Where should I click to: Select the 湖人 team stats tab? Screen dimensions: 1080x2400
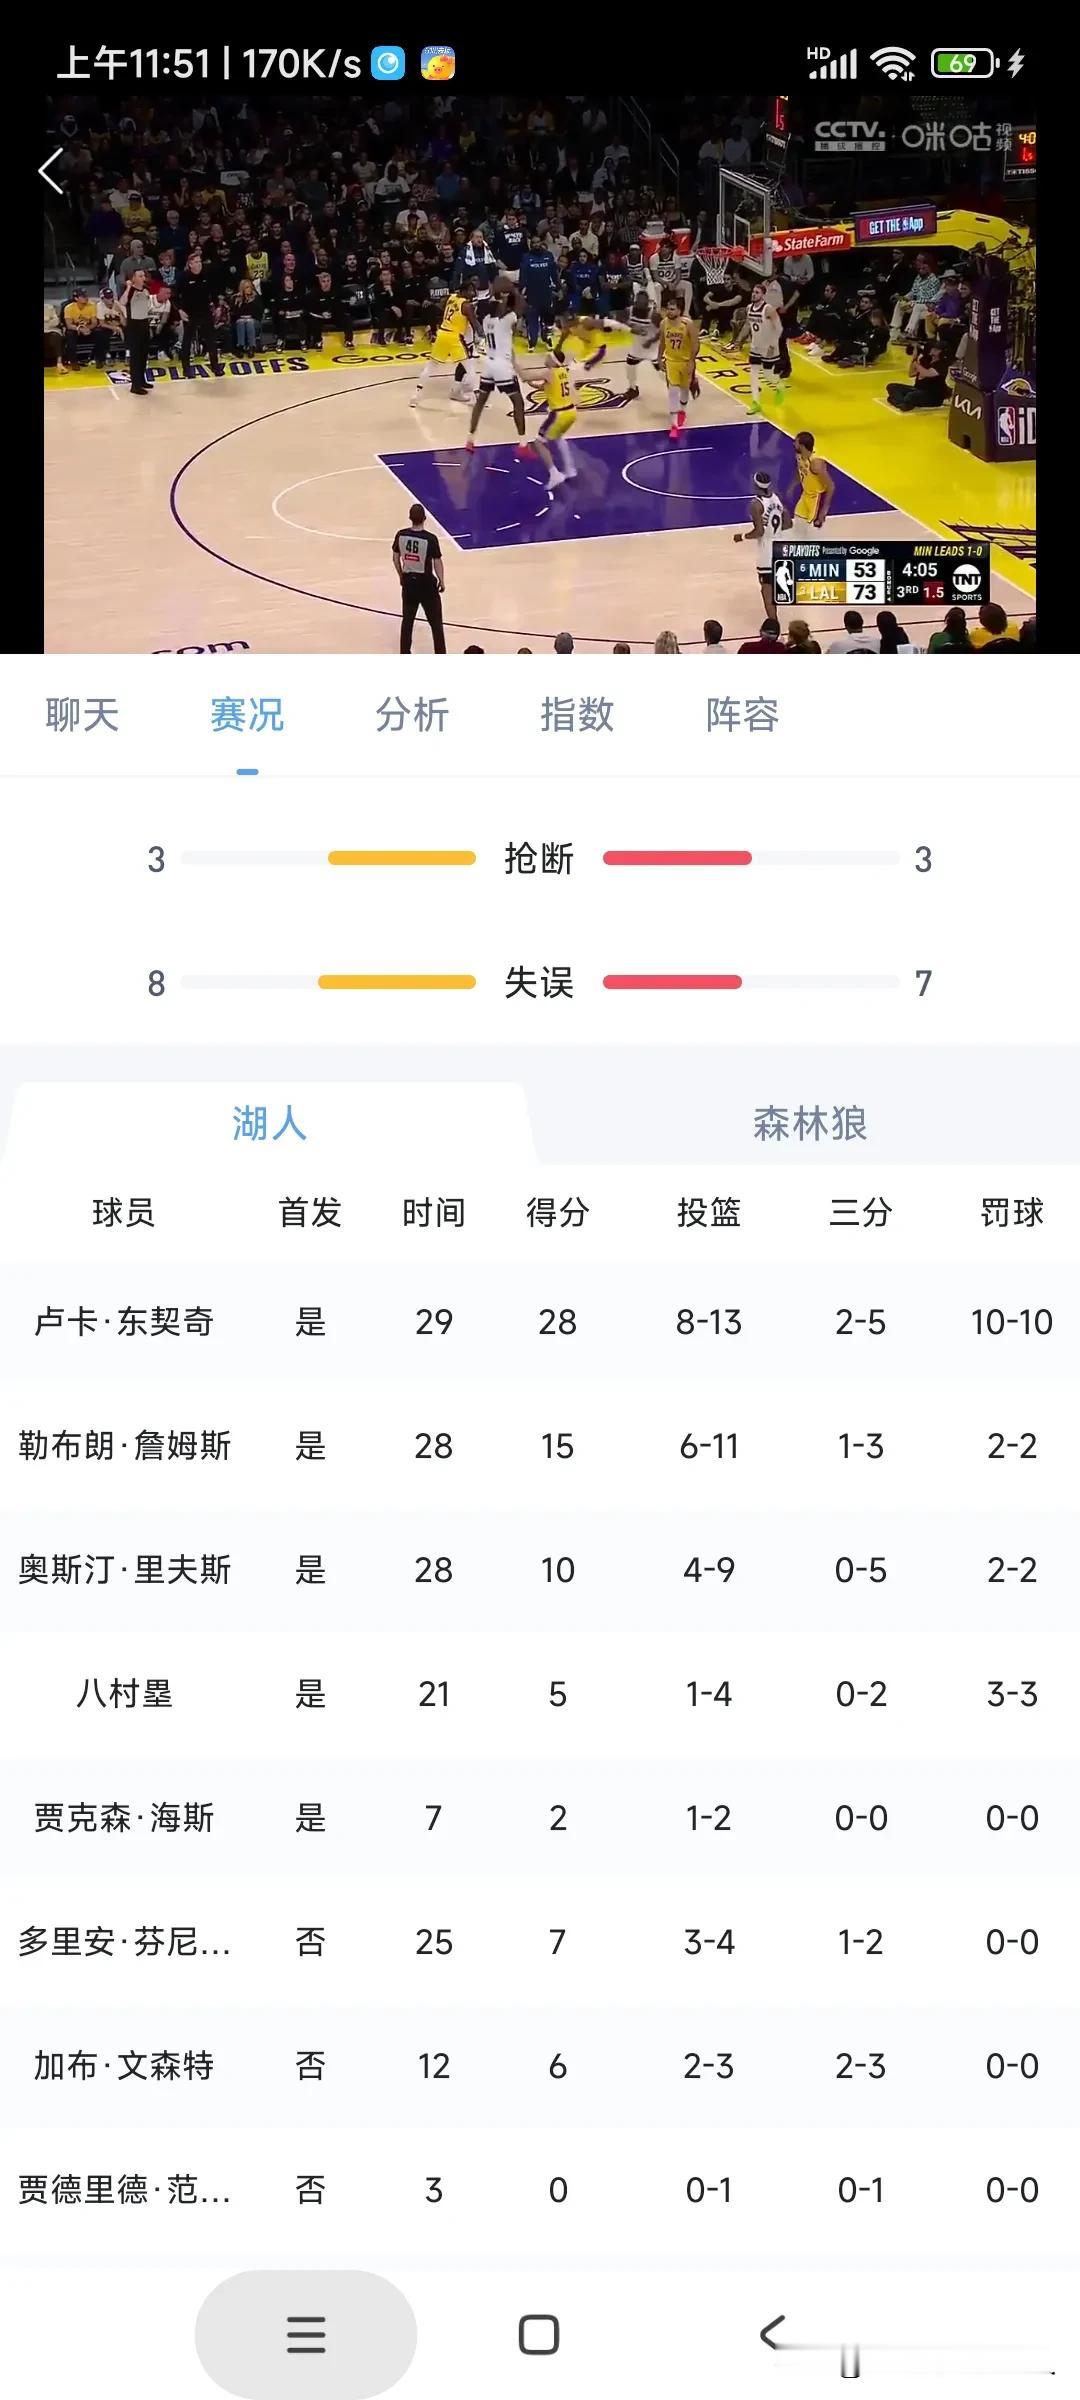(x=269, y=1123)
